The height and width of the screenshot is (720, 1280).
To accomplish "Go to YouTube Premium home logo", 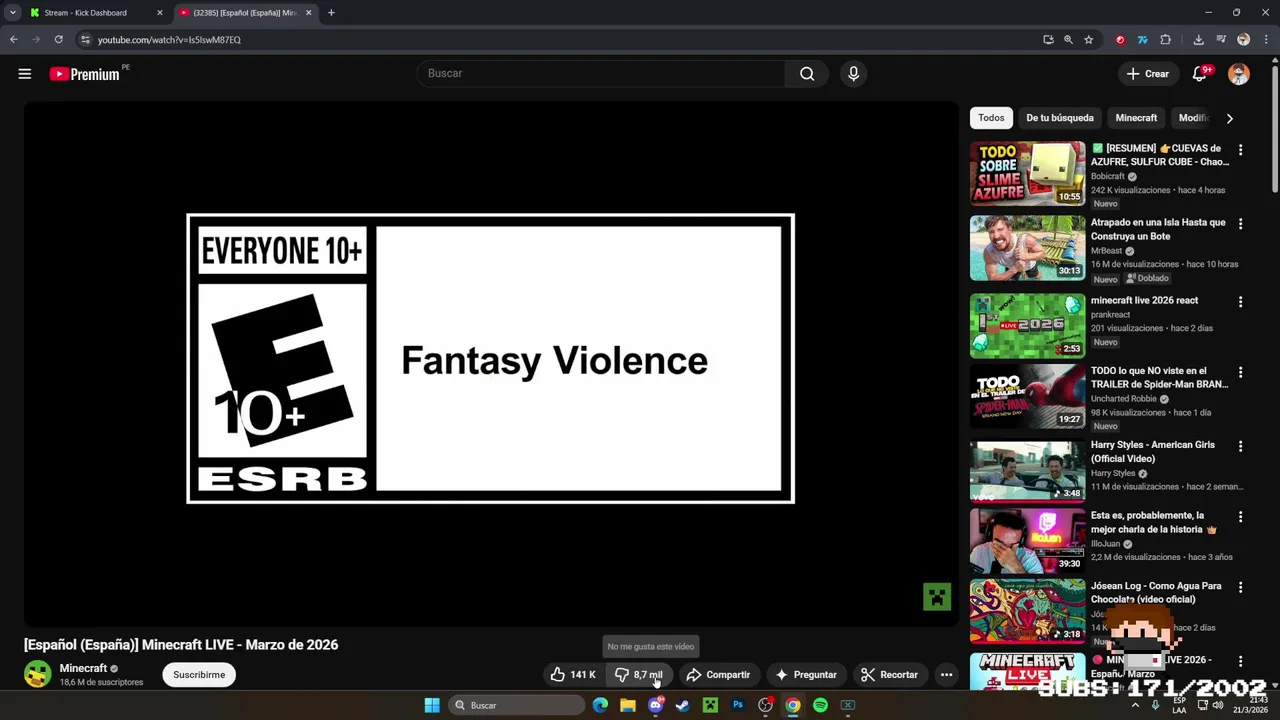I will (x=86, y=74).
